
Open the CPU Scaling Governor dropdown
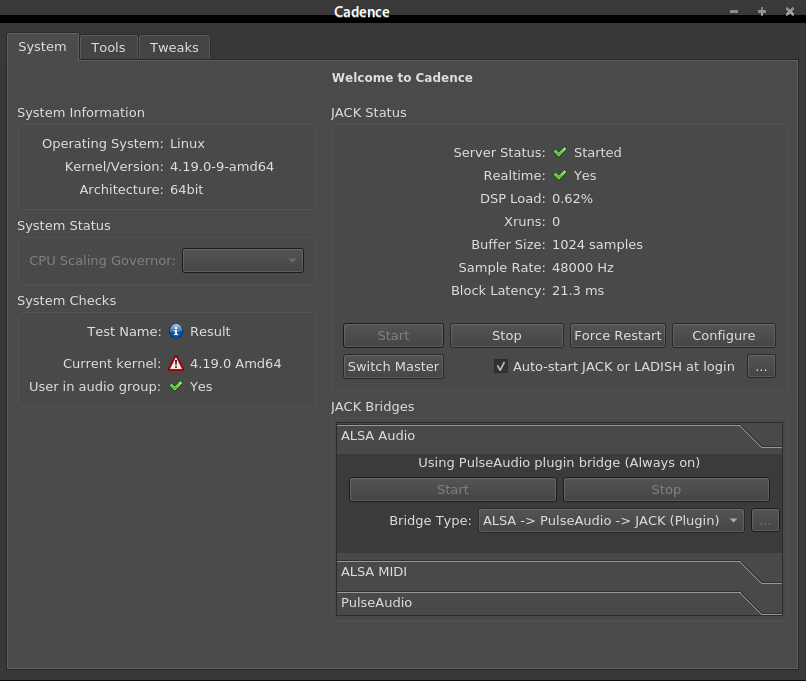(243, 261)
